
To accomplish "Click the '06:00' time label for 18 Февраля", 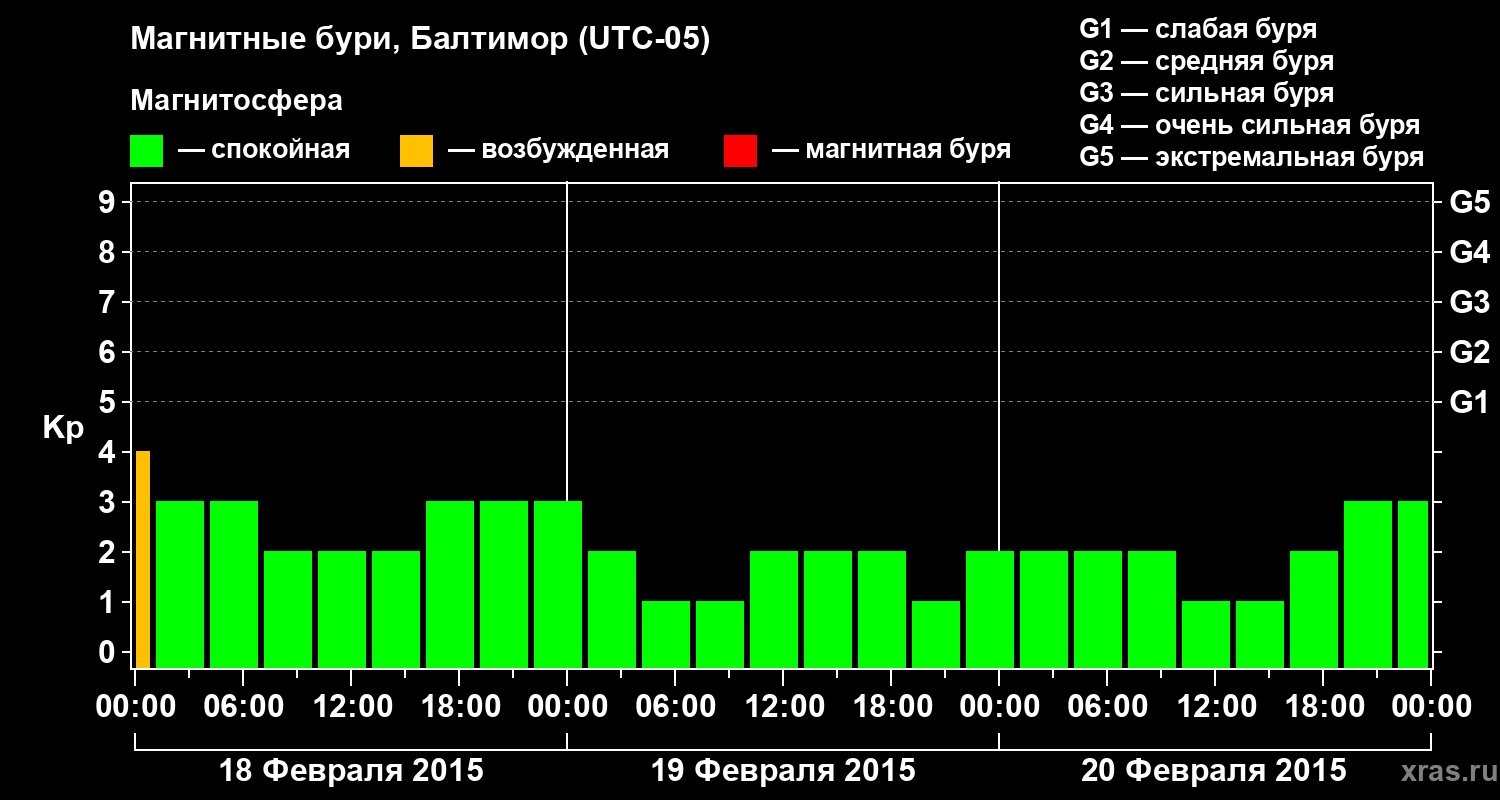I will click(x=243, y=708).
